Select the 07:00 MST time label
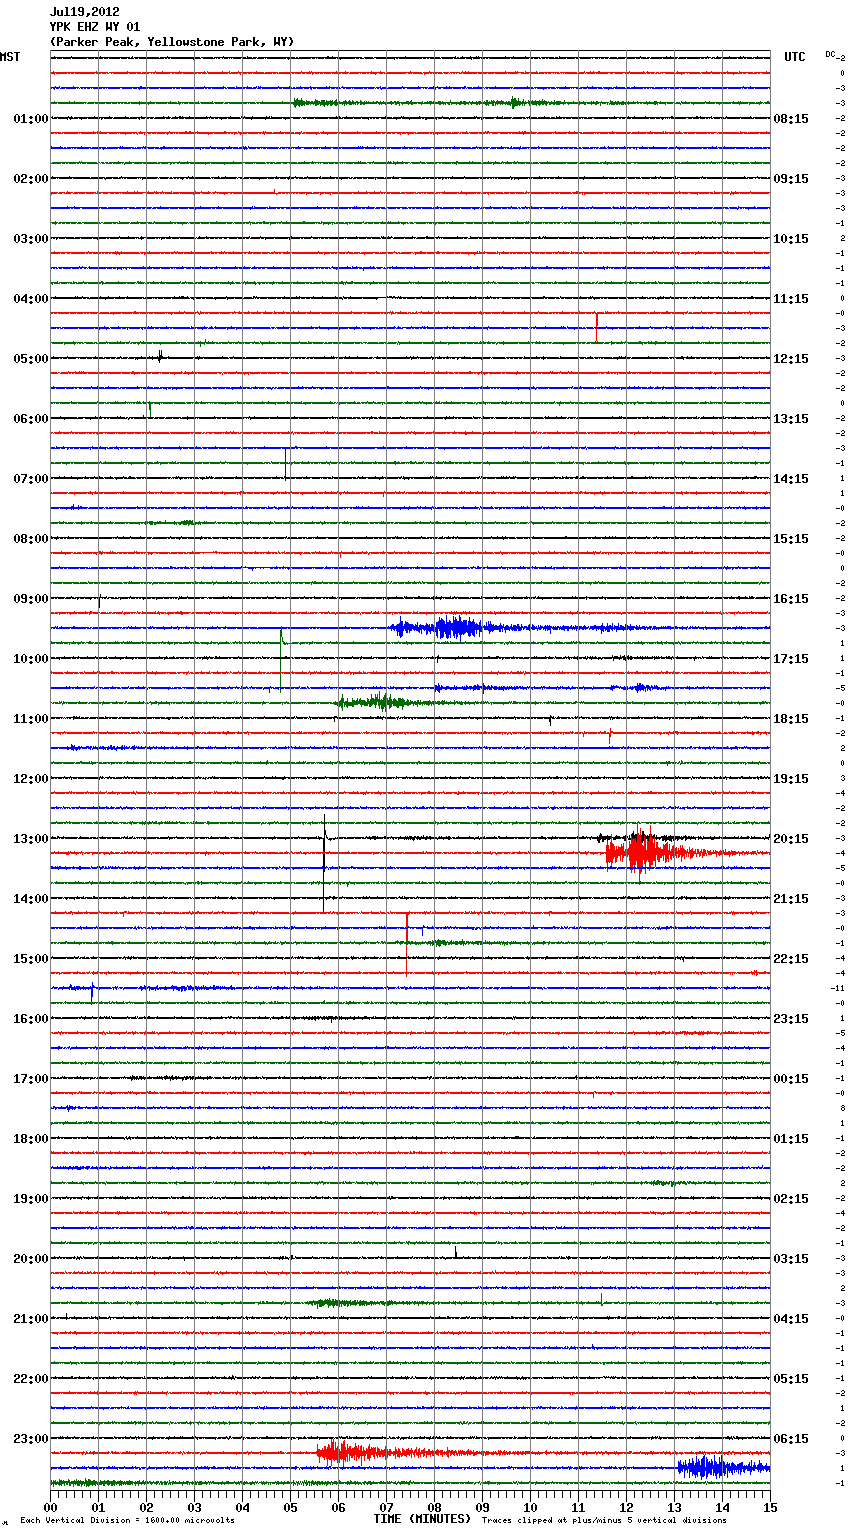Viewport: 850px width, 1534px height. (x=30, y=479)
